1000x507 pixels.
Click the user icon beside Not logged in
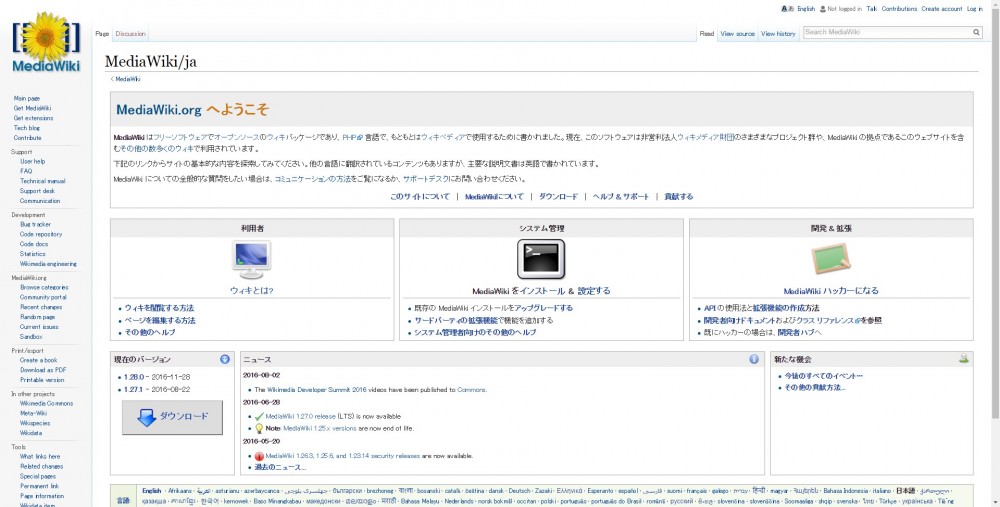(823, 9)
